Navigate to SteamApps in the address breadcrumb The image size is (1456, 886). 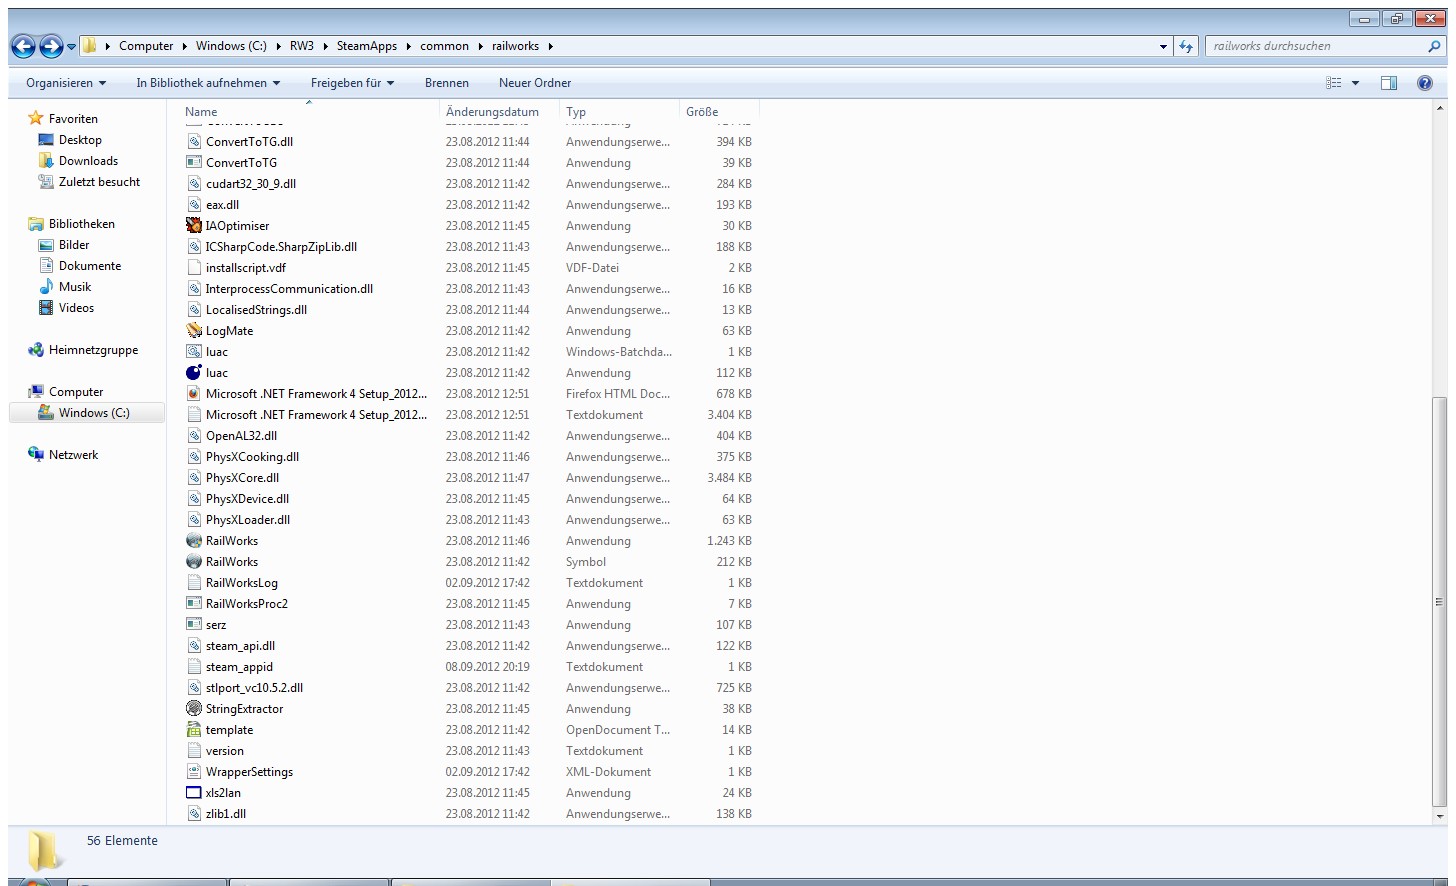click(x=367, y=46)
